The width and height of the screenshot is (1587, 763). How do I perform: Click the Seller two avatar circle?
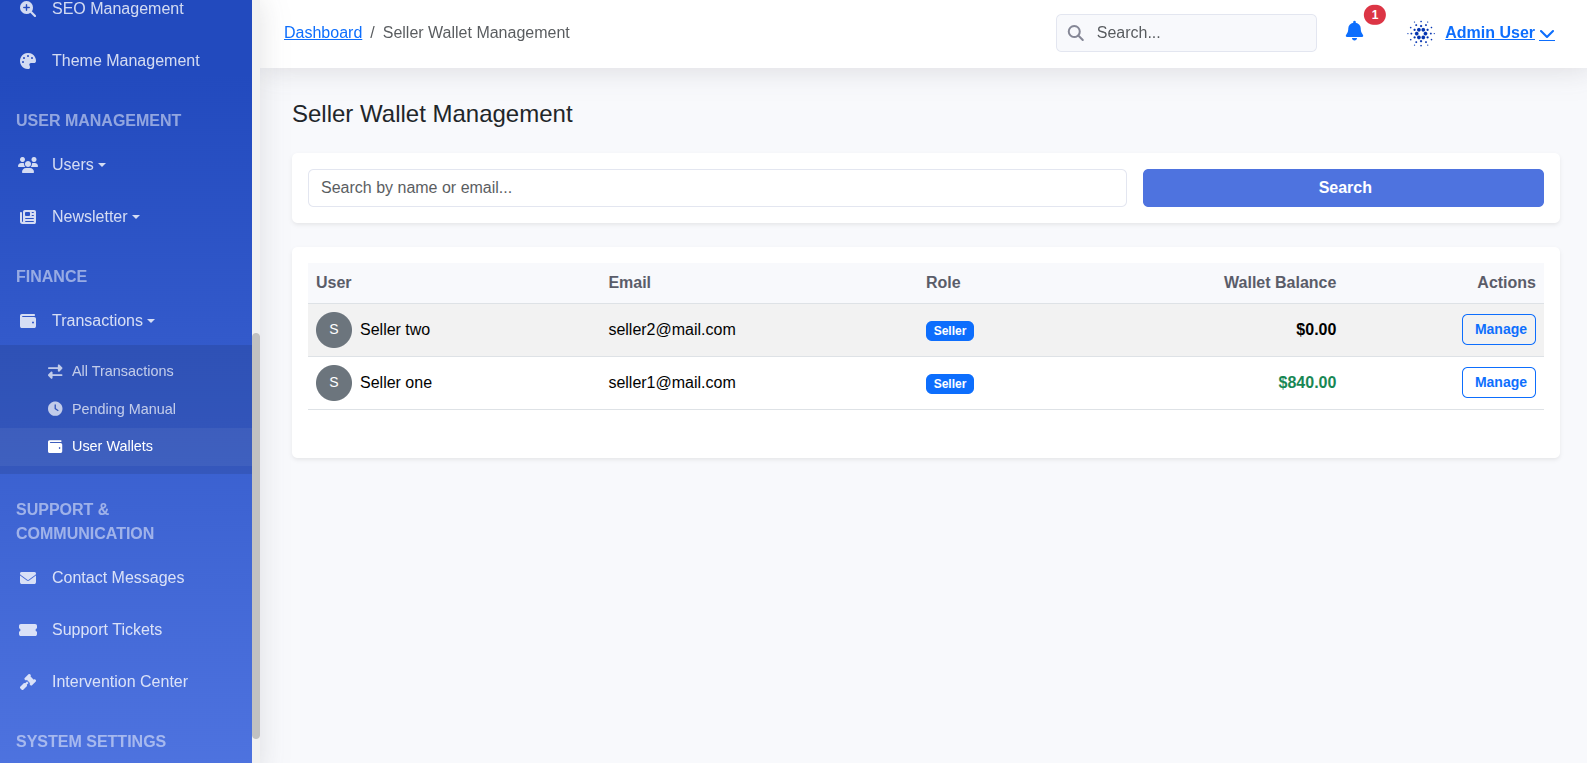[334, 330]
